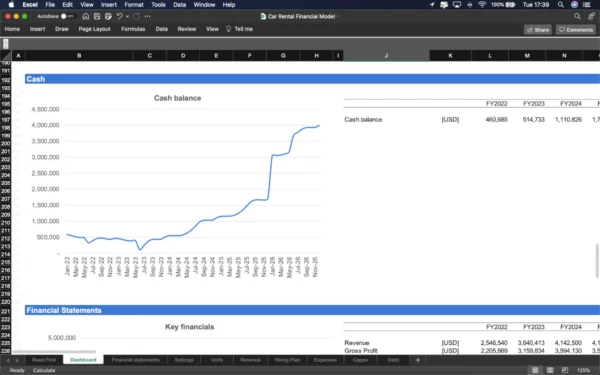The width and height of the screenshot is (600, 375).
Task: Click the Wi-Fi status icon
Action: click(x=482, y=5)
